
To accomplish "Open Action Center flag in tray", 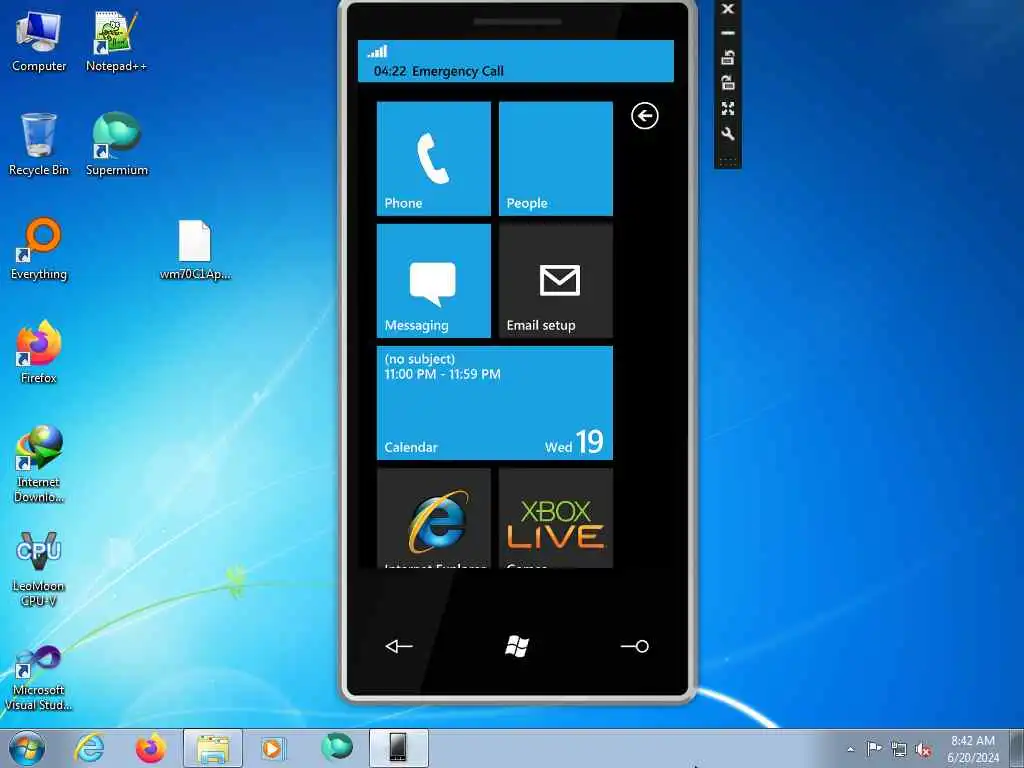I will click(x=874, y=749).
